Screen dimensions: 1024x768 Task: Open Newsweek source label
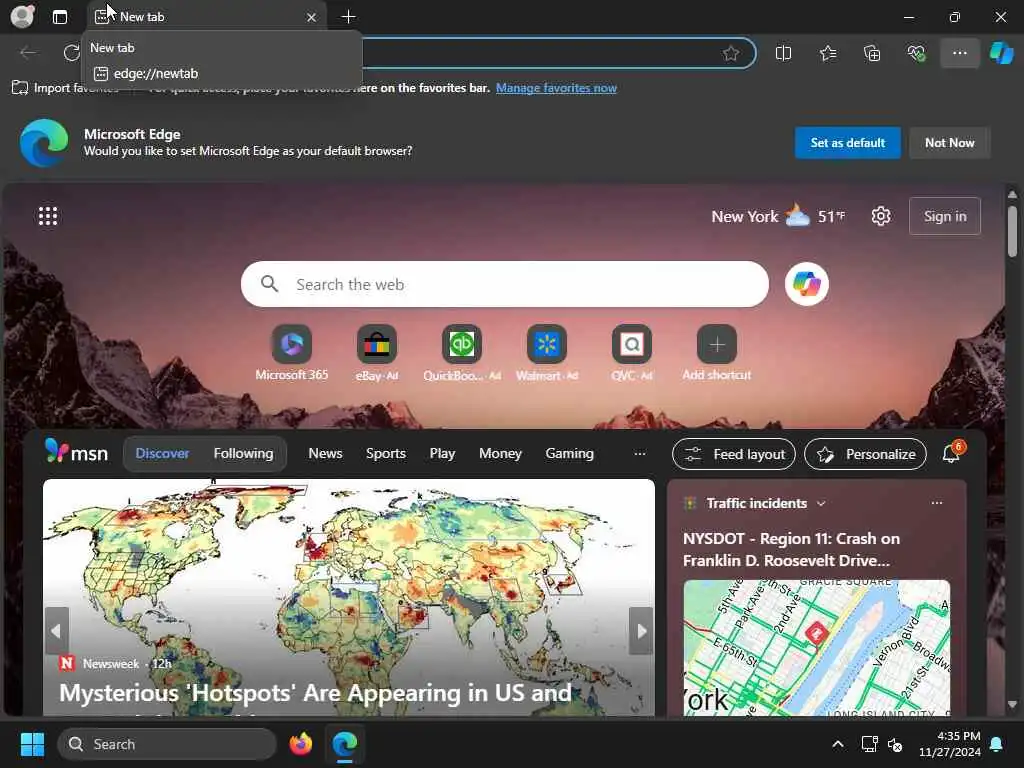(x=111, y=664)
